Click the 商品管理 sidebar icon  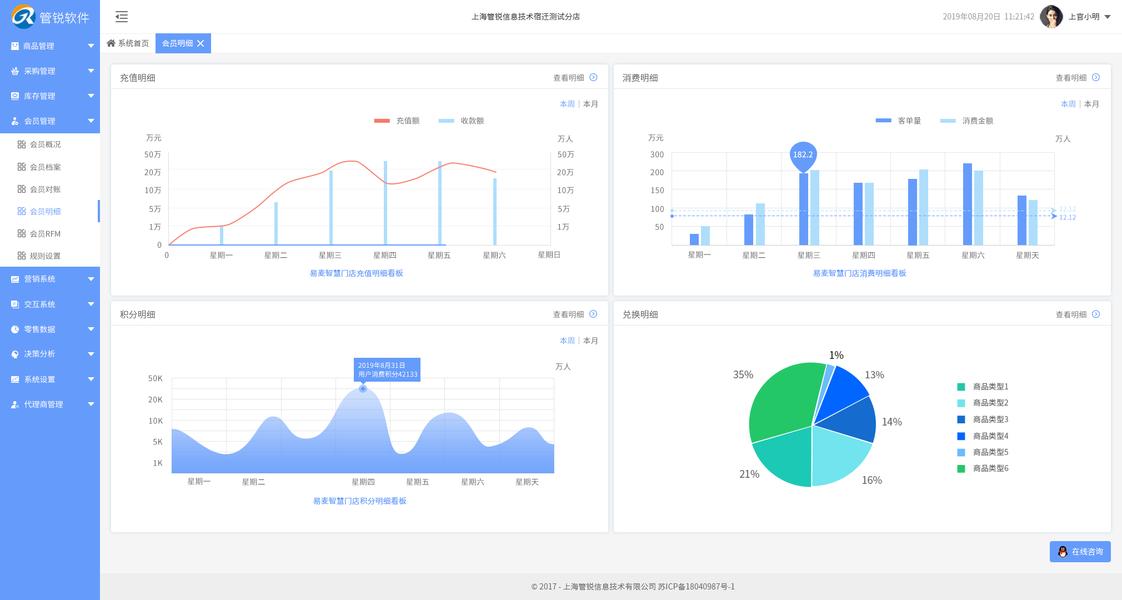coord(15,46)
